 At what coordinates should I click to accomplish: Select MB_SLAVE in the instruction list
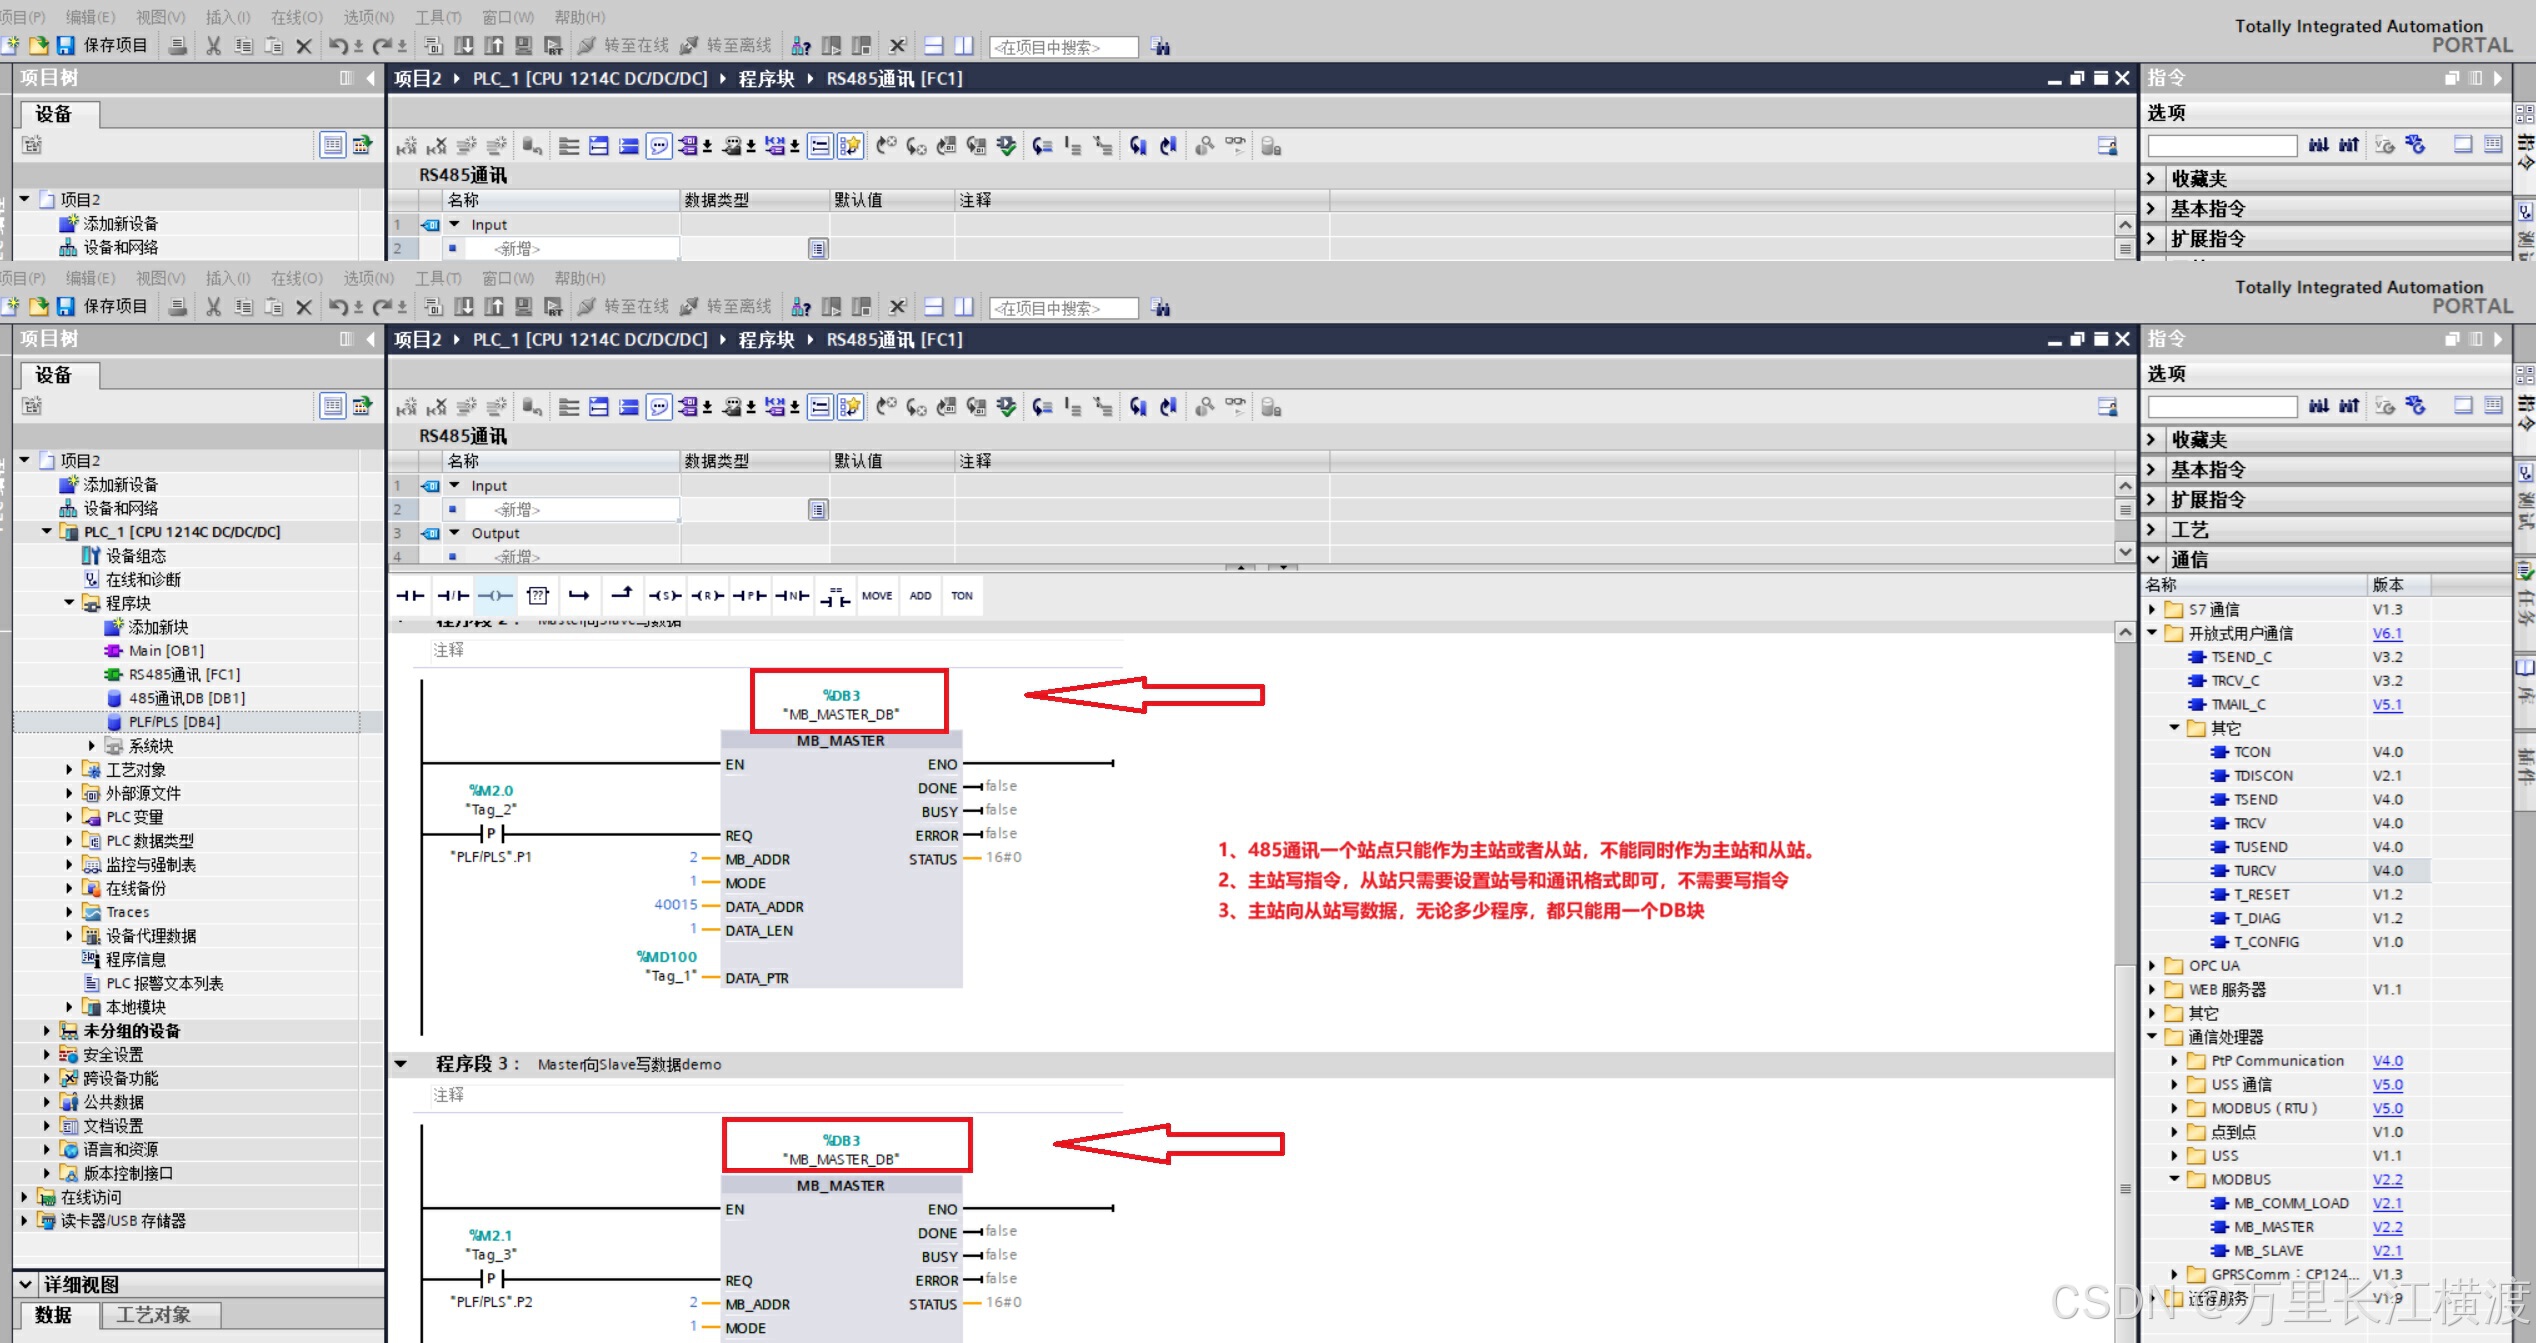2268,1251
